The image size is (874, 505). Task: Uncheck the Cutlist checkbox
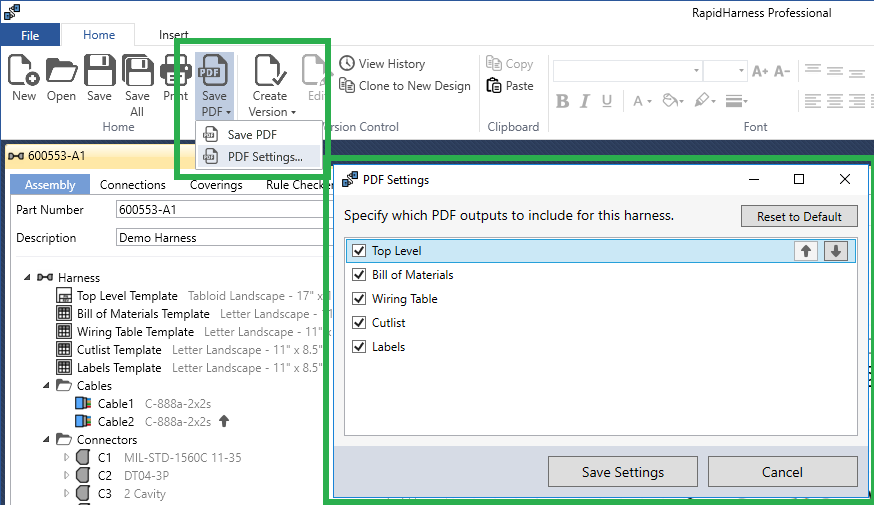coord(359,323)
